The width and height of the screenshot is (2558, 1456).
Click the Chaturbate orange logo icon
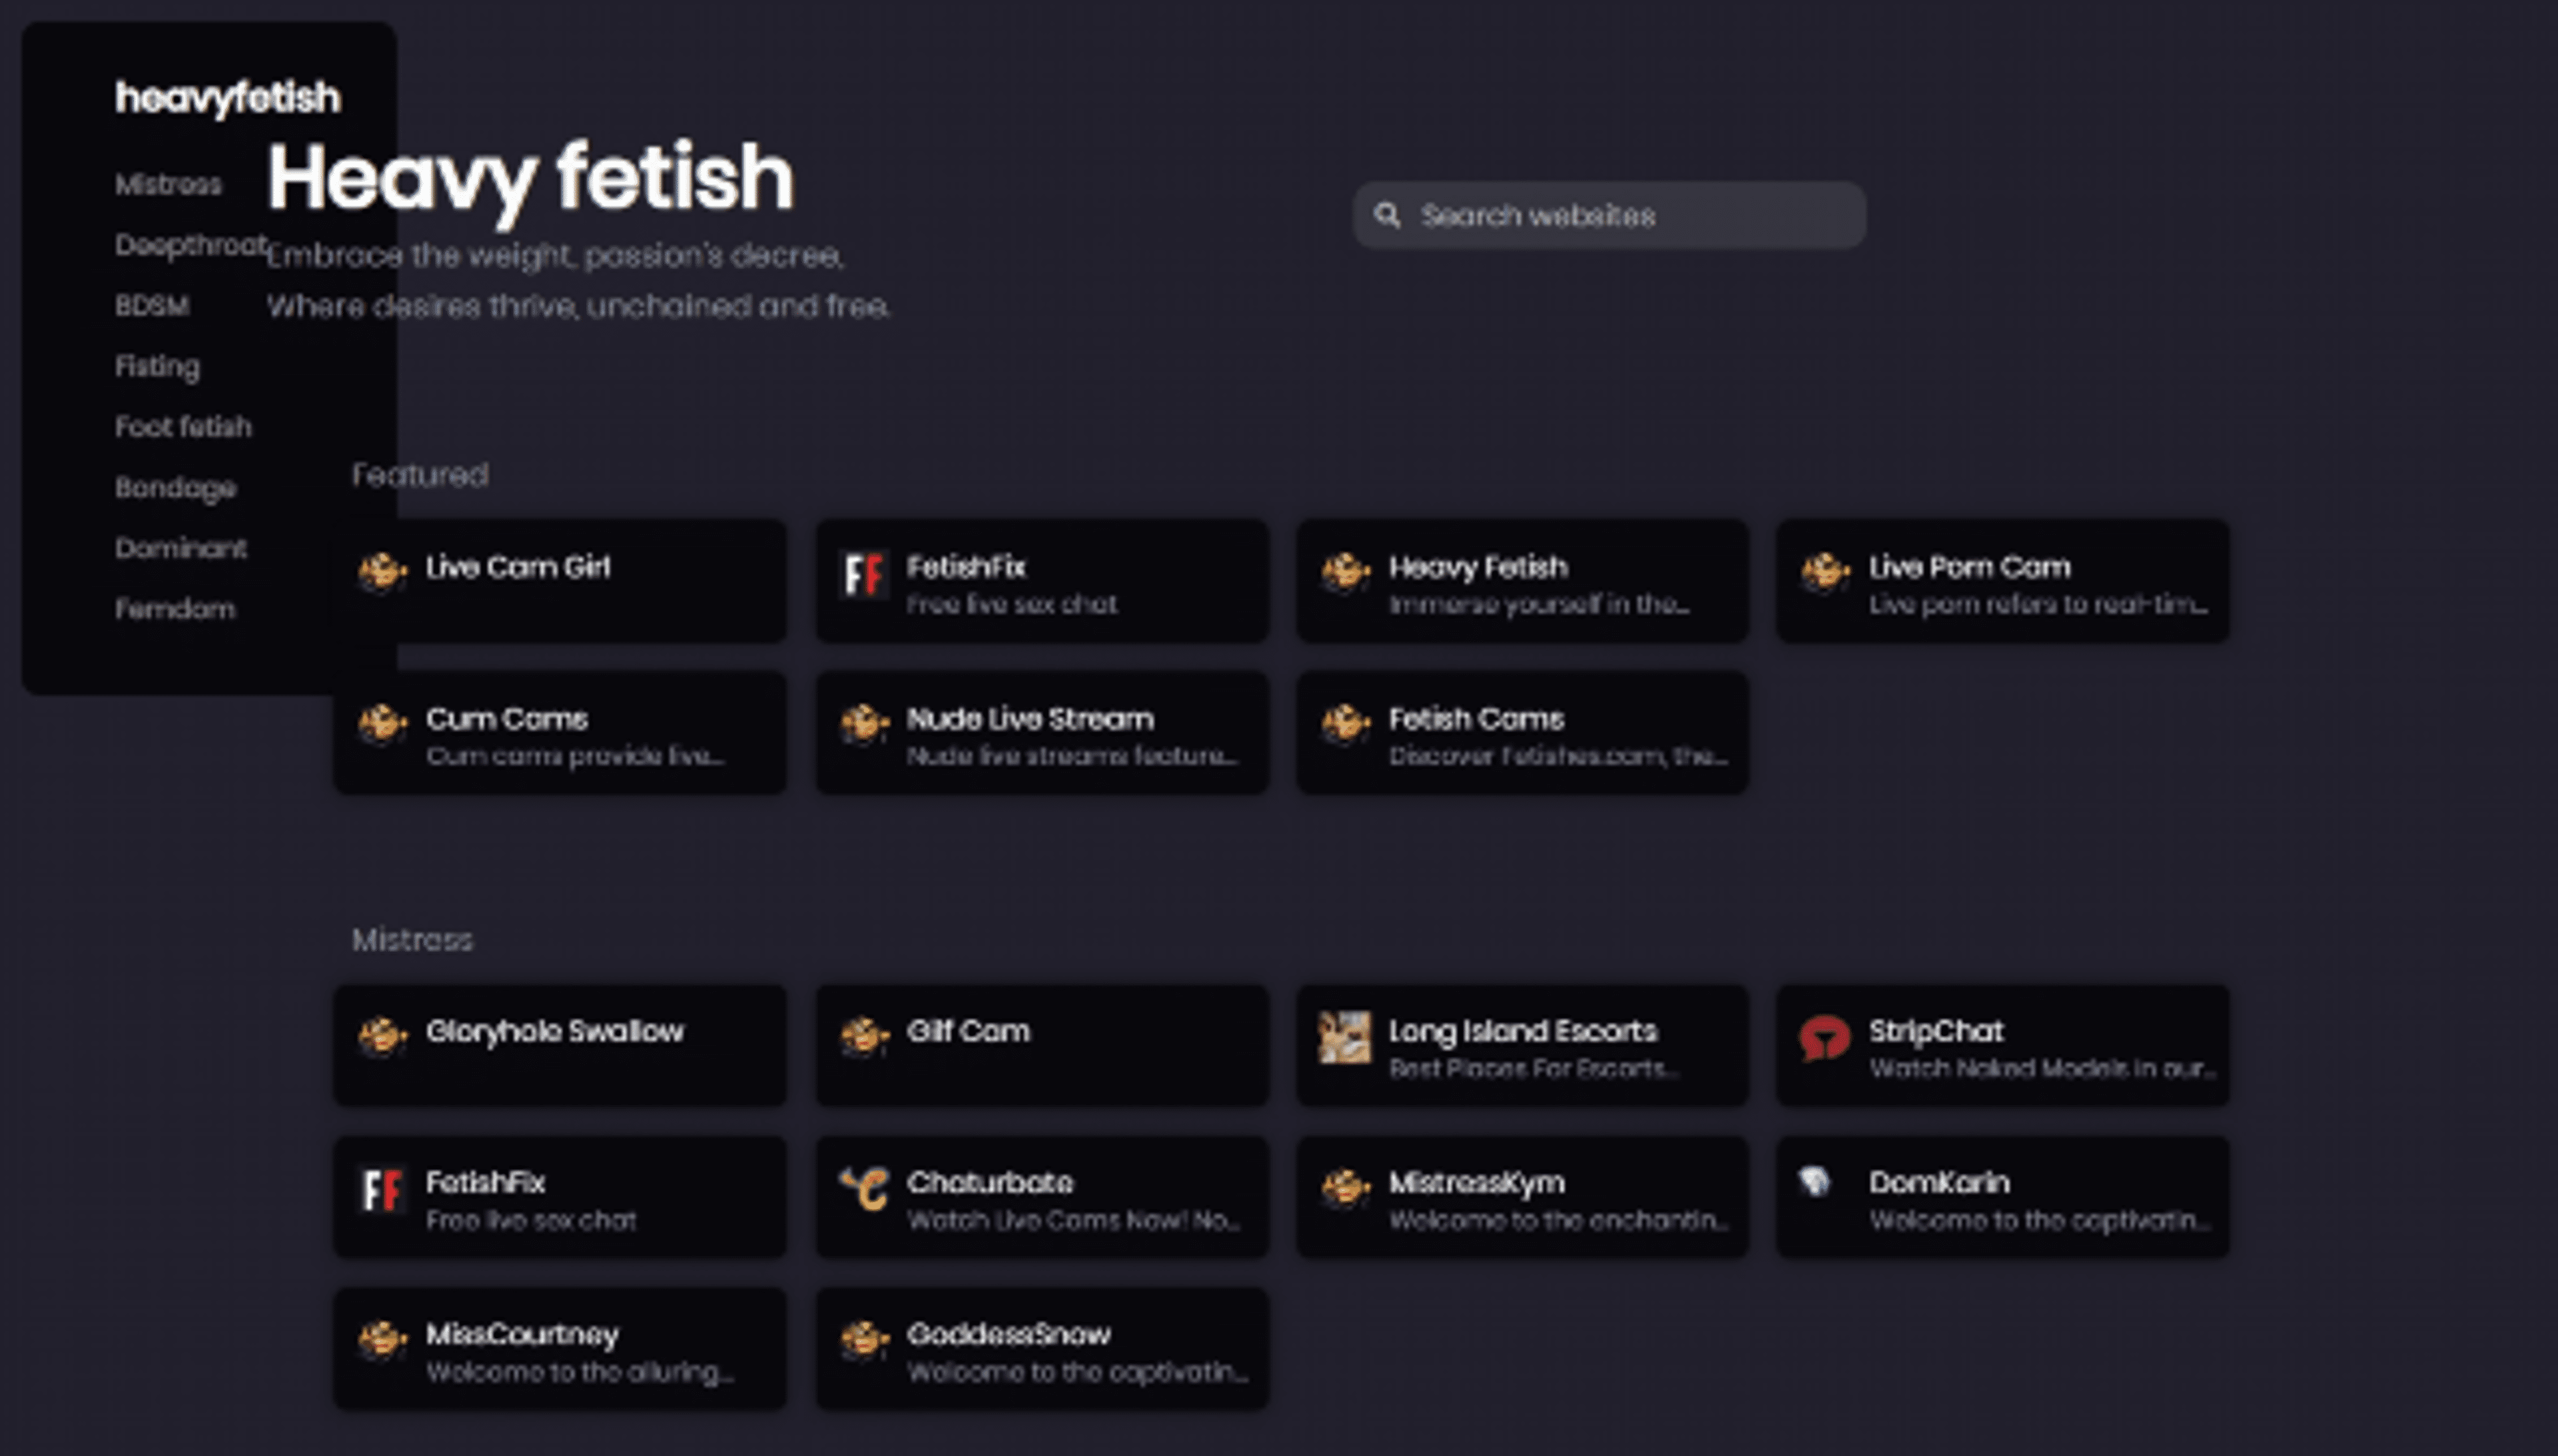tap(865, 1190)
